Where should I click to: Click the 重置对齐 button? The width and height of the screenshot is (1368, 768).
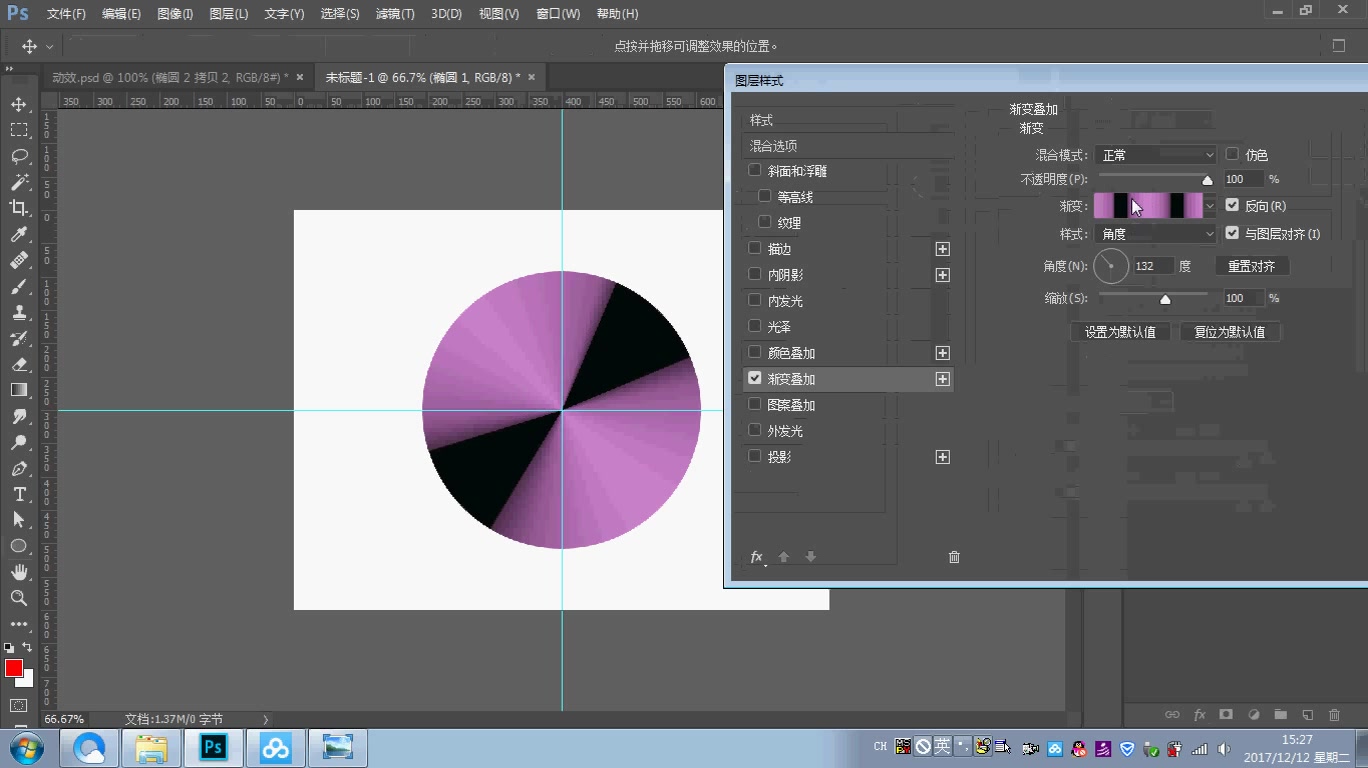pos(1251,265)
